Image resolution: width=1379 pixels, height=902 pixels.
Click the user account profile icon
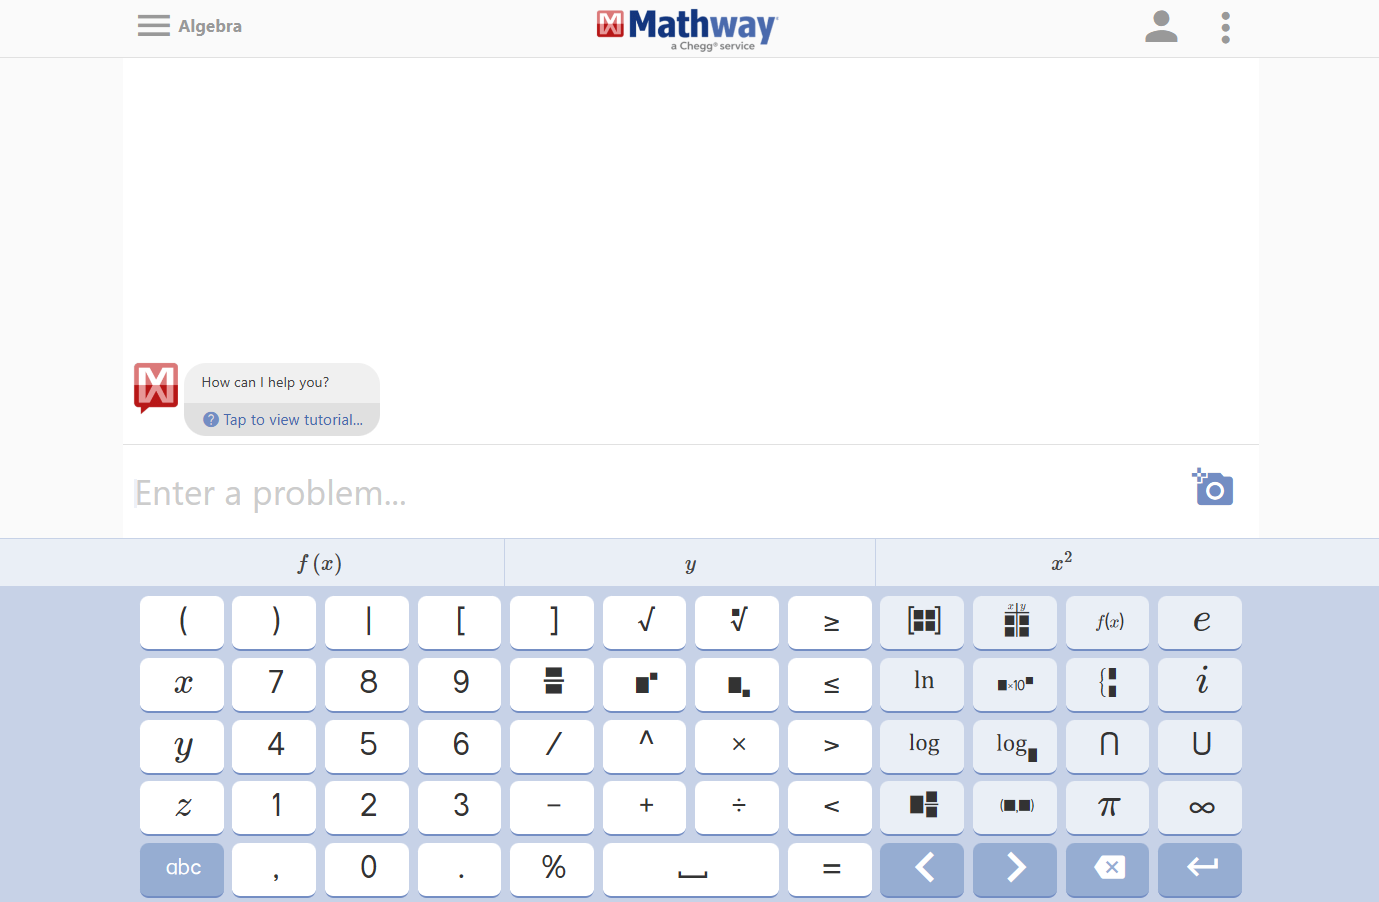[1160, 27]
